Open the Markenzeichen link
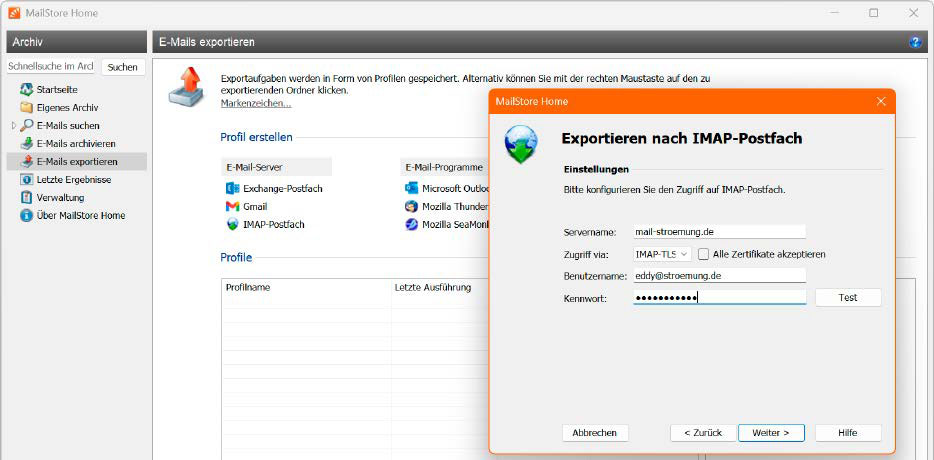 click(x=256, y=103)
